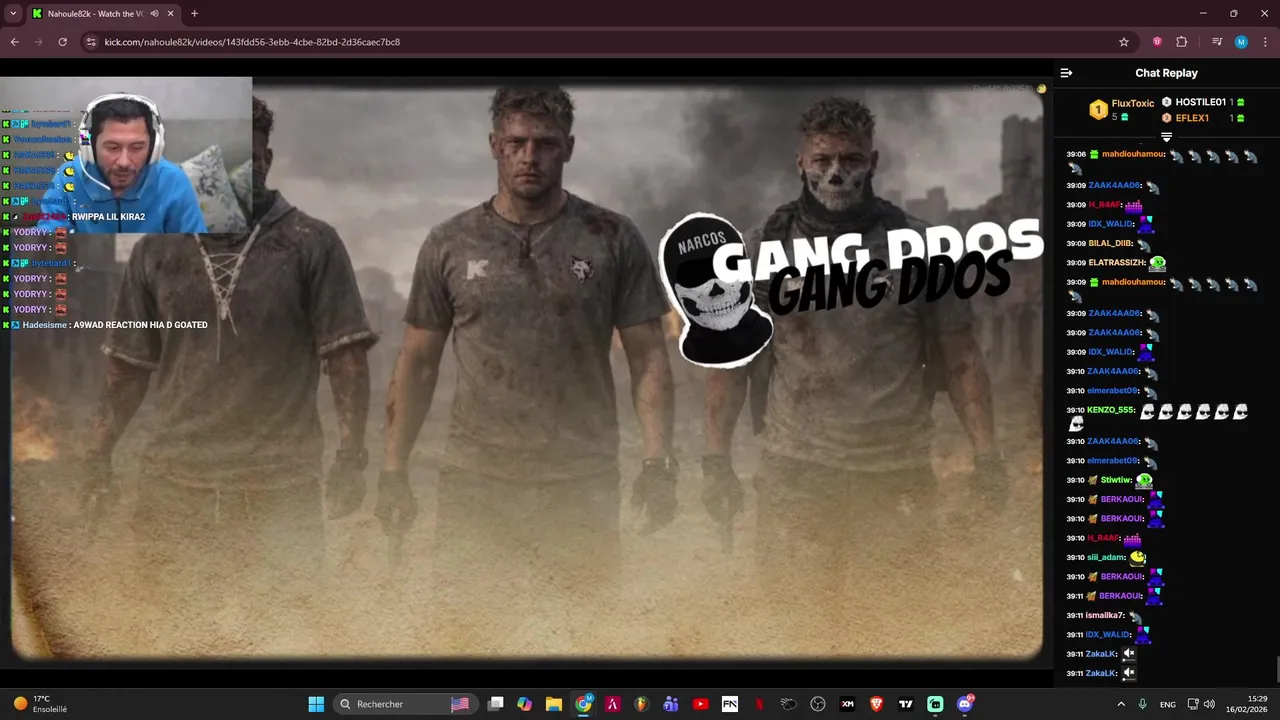Open the FN app in taskbar
Screen dimensions: 1280x720
pyautogui.click(x=729, y=704)
